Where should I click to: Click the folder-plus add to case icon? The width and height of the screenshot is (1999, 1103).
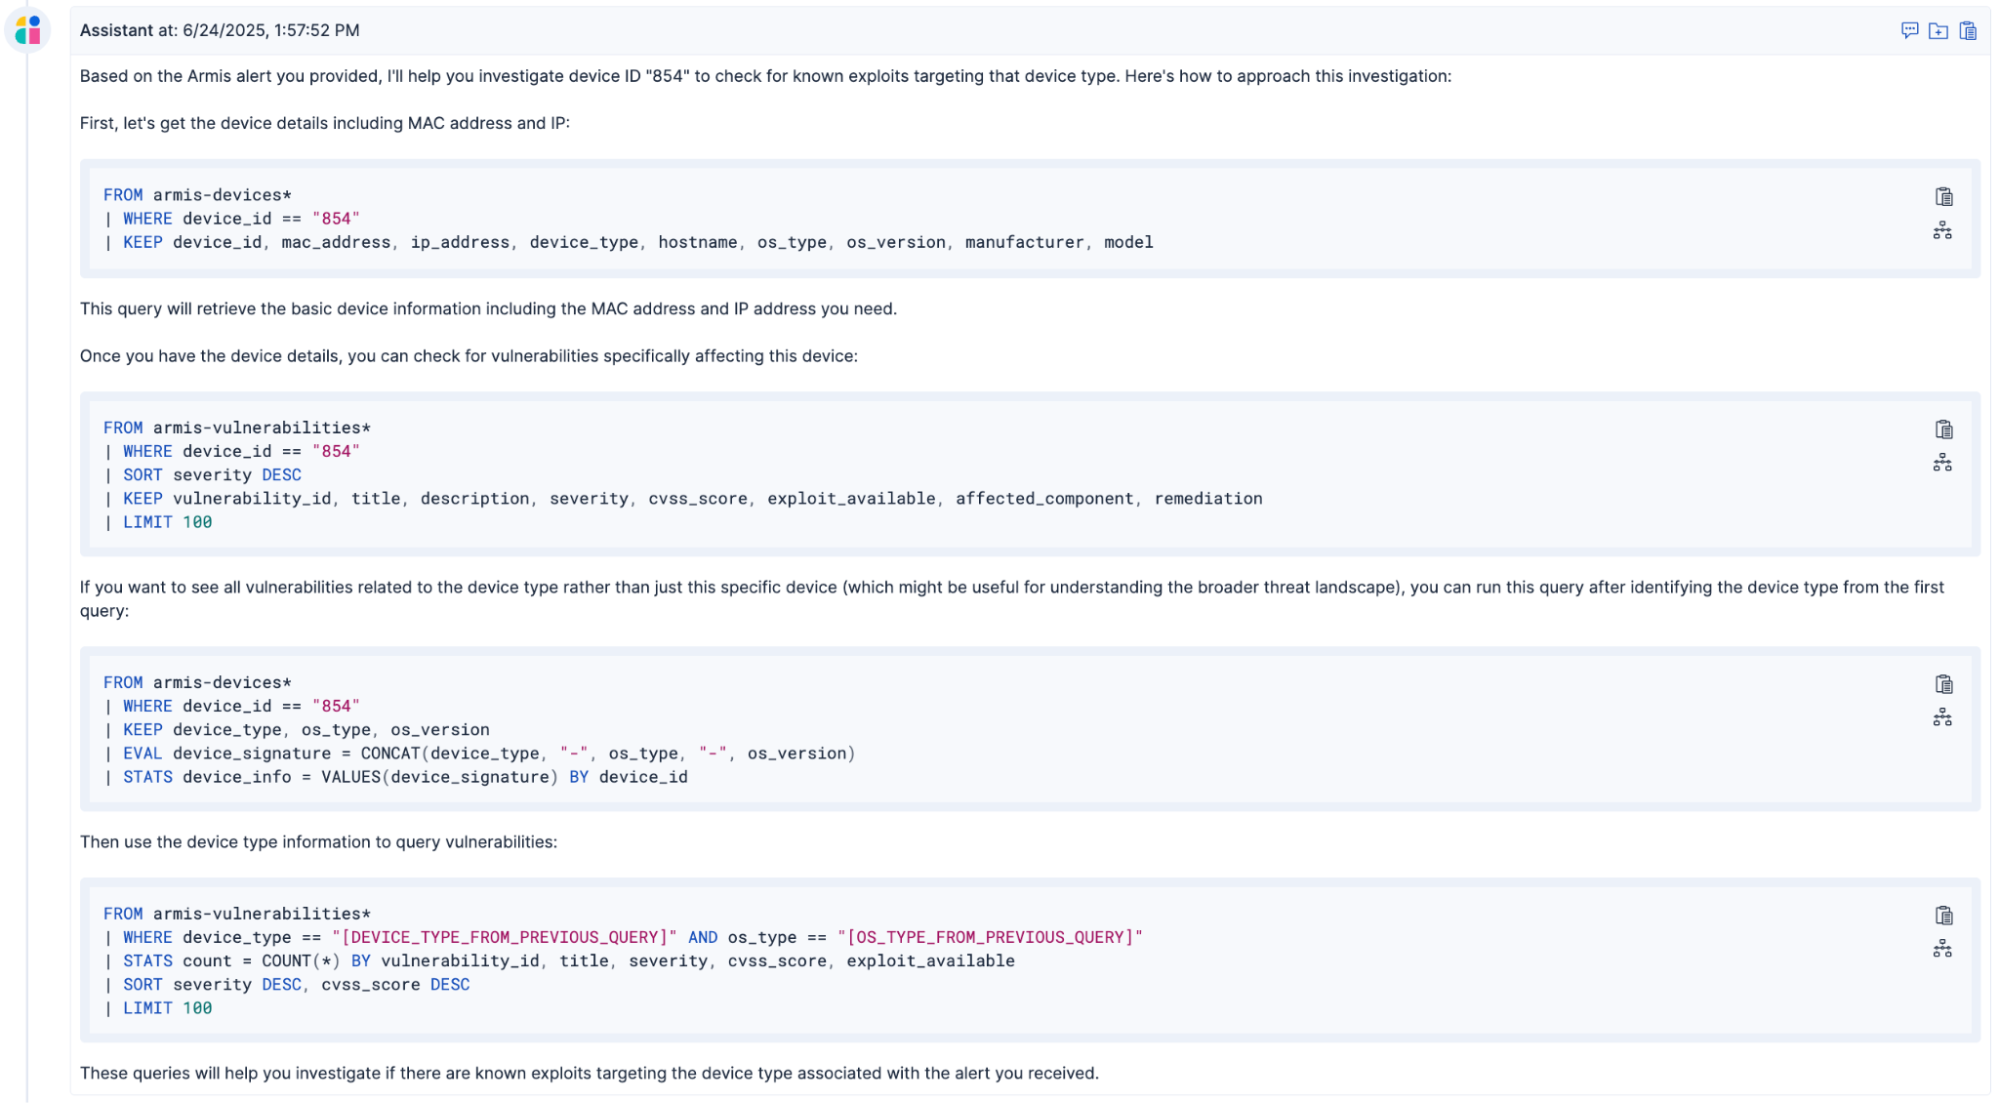pos(1938,30)
